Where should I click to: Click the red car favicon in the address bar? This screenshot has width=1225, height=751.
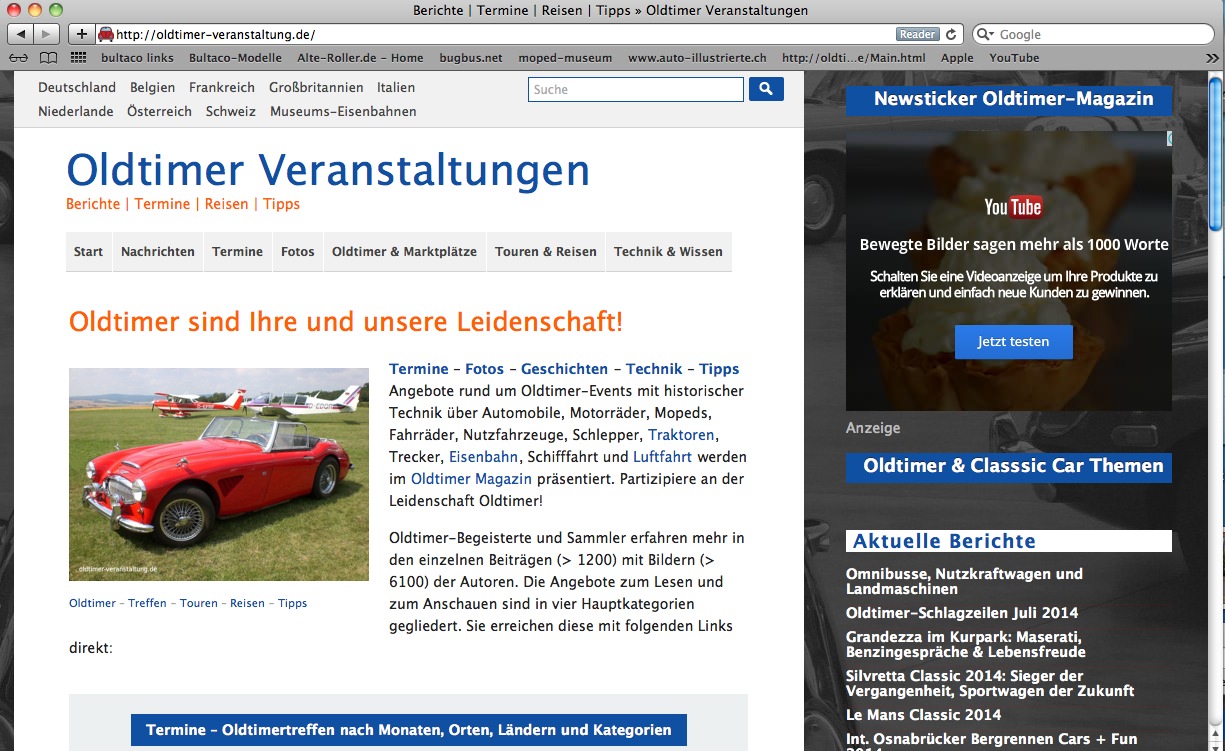tap(106, 34)
